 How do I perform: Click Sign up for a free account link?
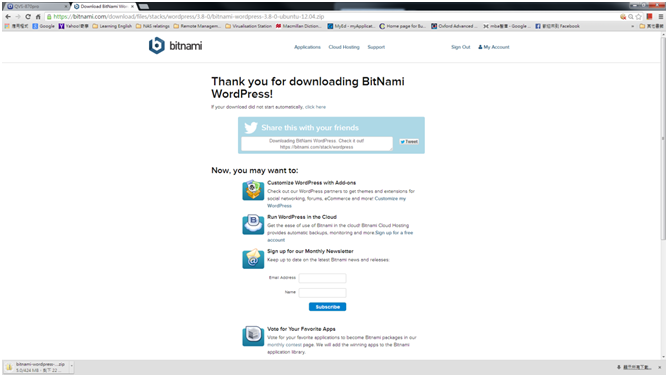tap(340, 236)
